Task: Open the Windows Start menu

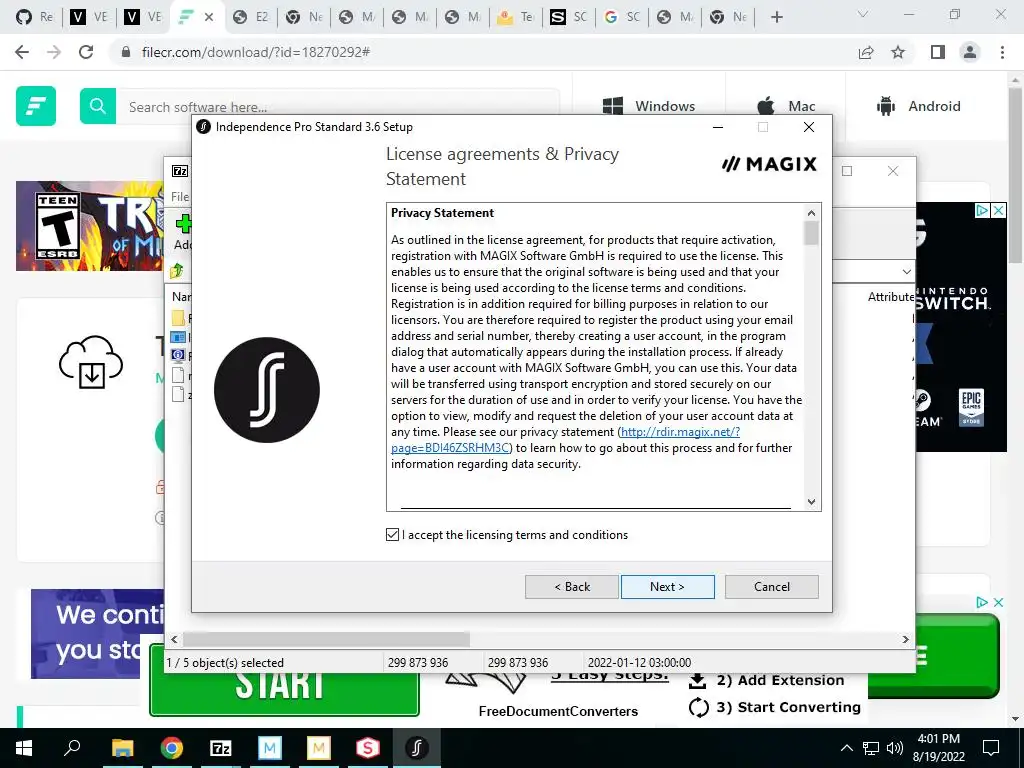Action: [x=24, y=748]
